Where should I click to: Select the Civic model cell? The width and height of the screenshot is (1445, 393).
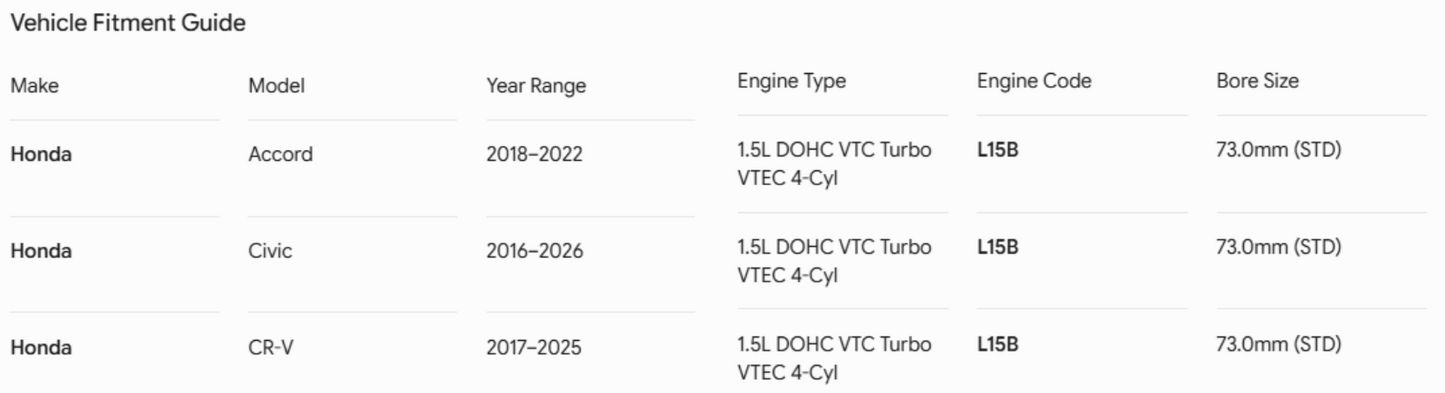coord(270,251)
